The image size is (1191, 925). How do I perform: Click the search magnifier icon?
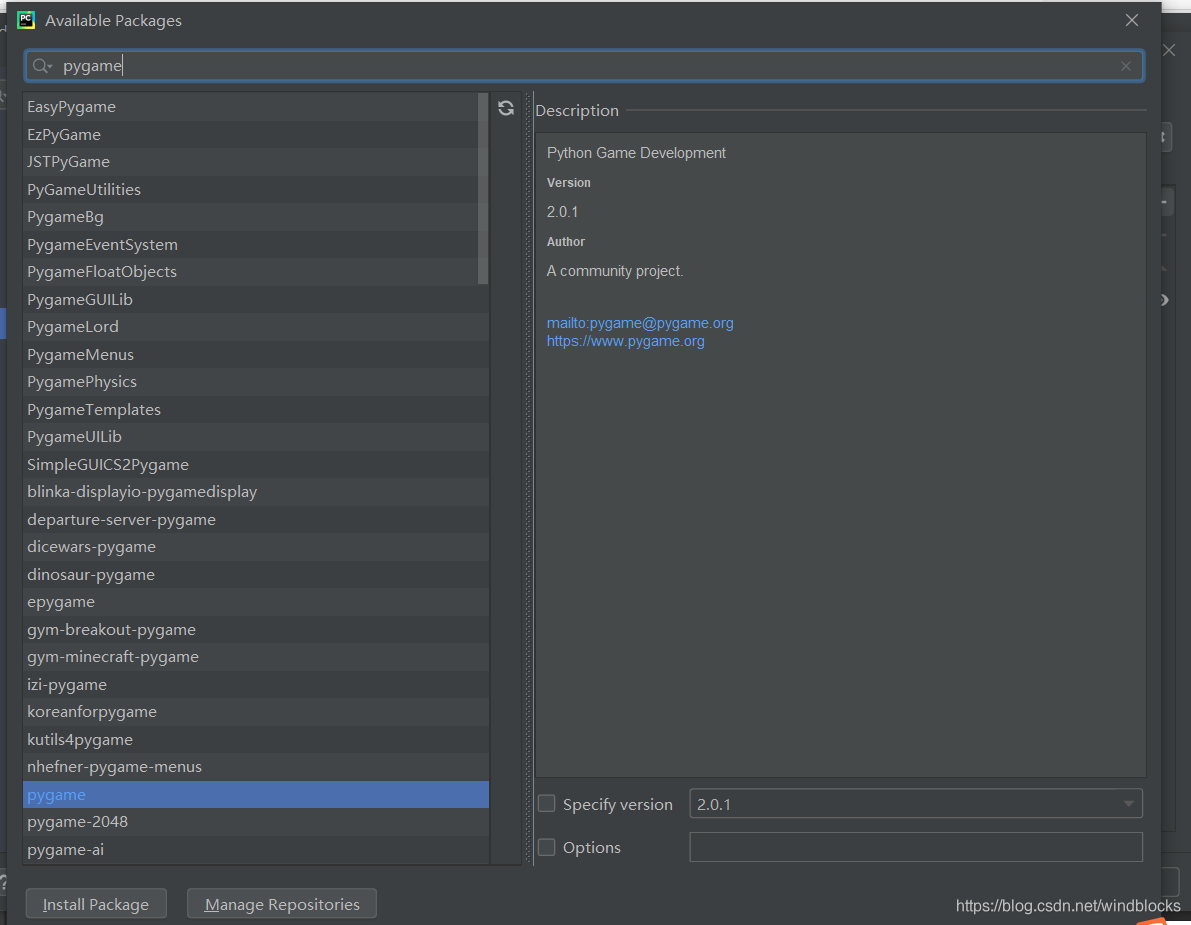(42, 67)
